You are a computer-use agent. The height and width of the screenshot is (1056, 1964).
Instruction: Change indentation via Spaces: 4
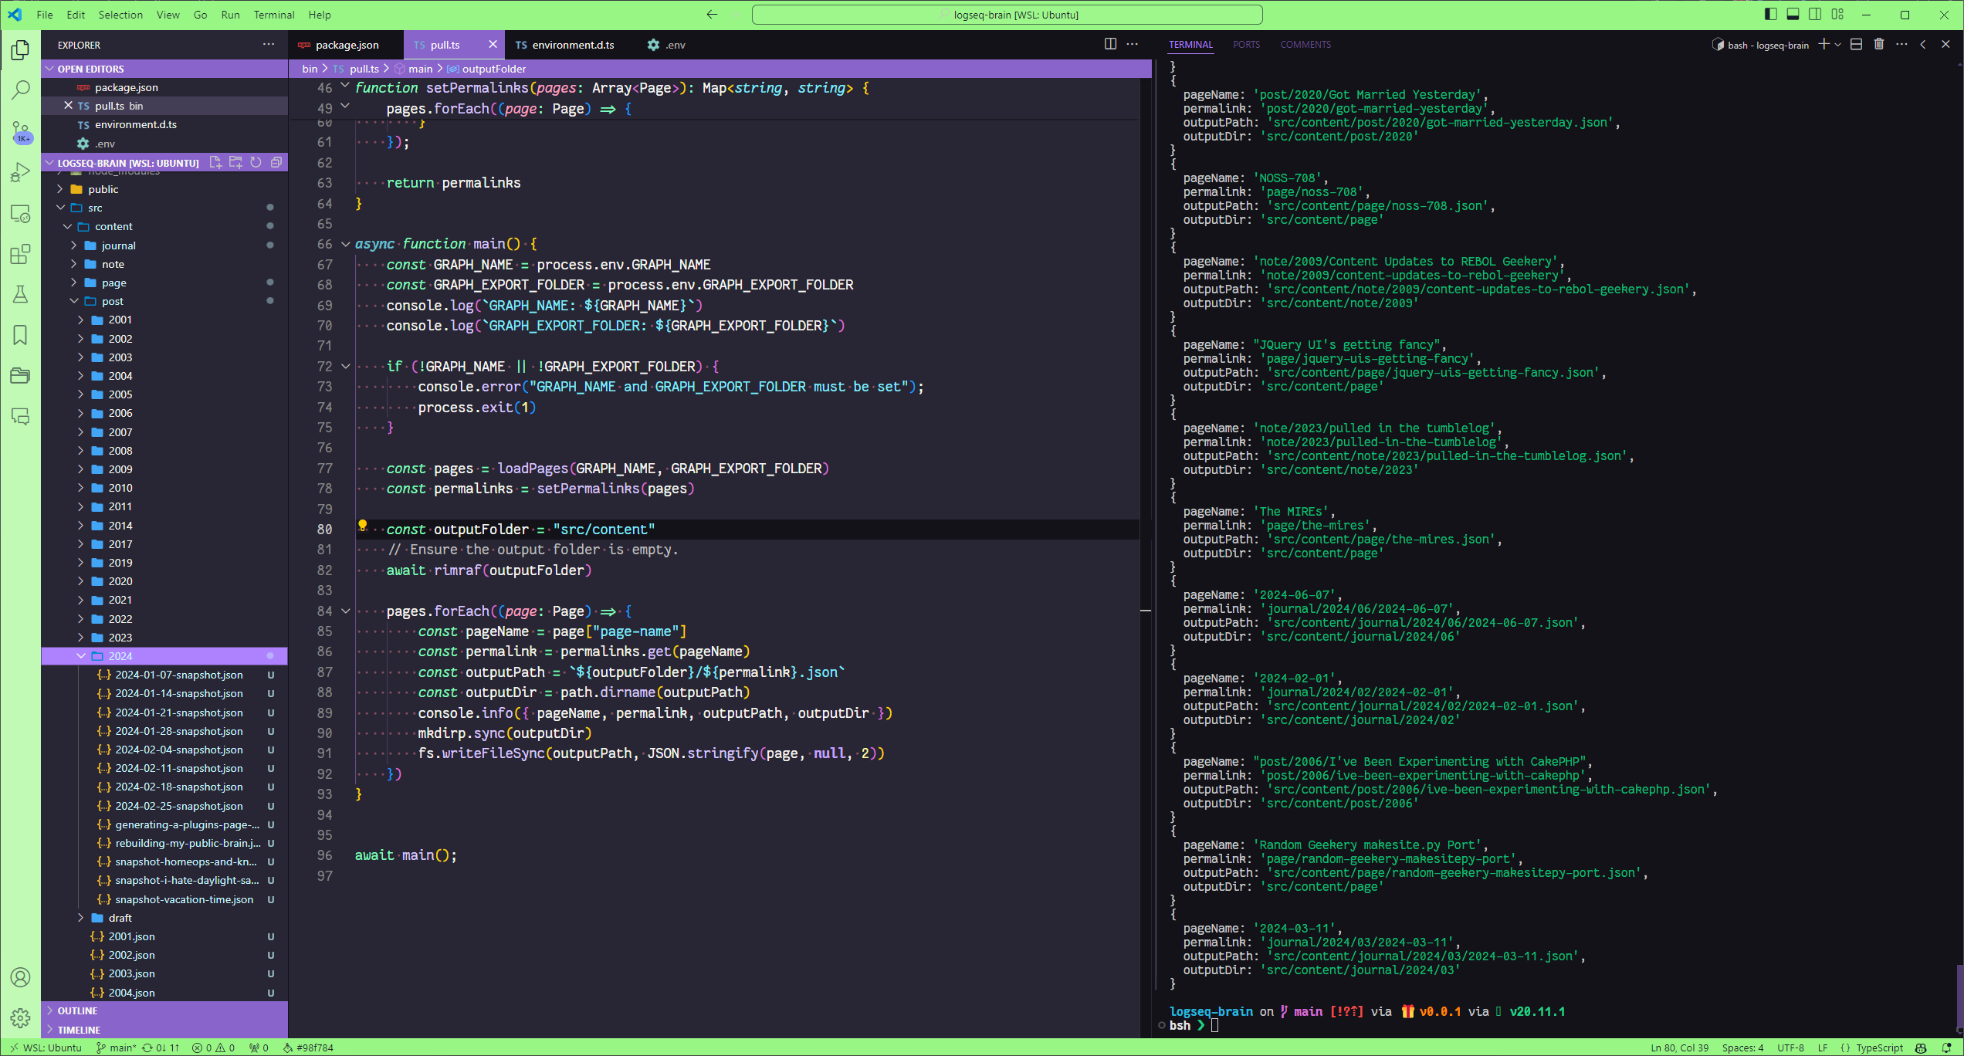tap(1743, 1048)
